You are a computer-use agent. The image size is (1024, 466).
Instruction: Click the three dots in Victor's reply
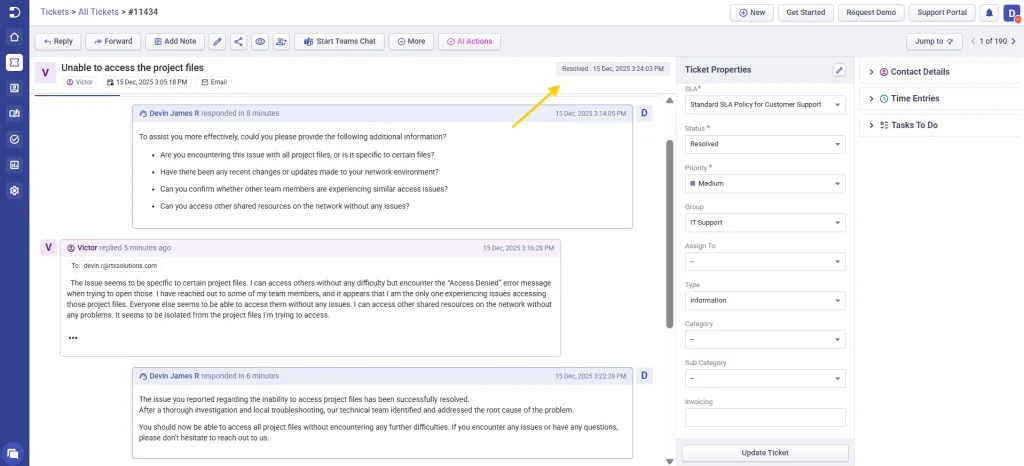(73, 338)
